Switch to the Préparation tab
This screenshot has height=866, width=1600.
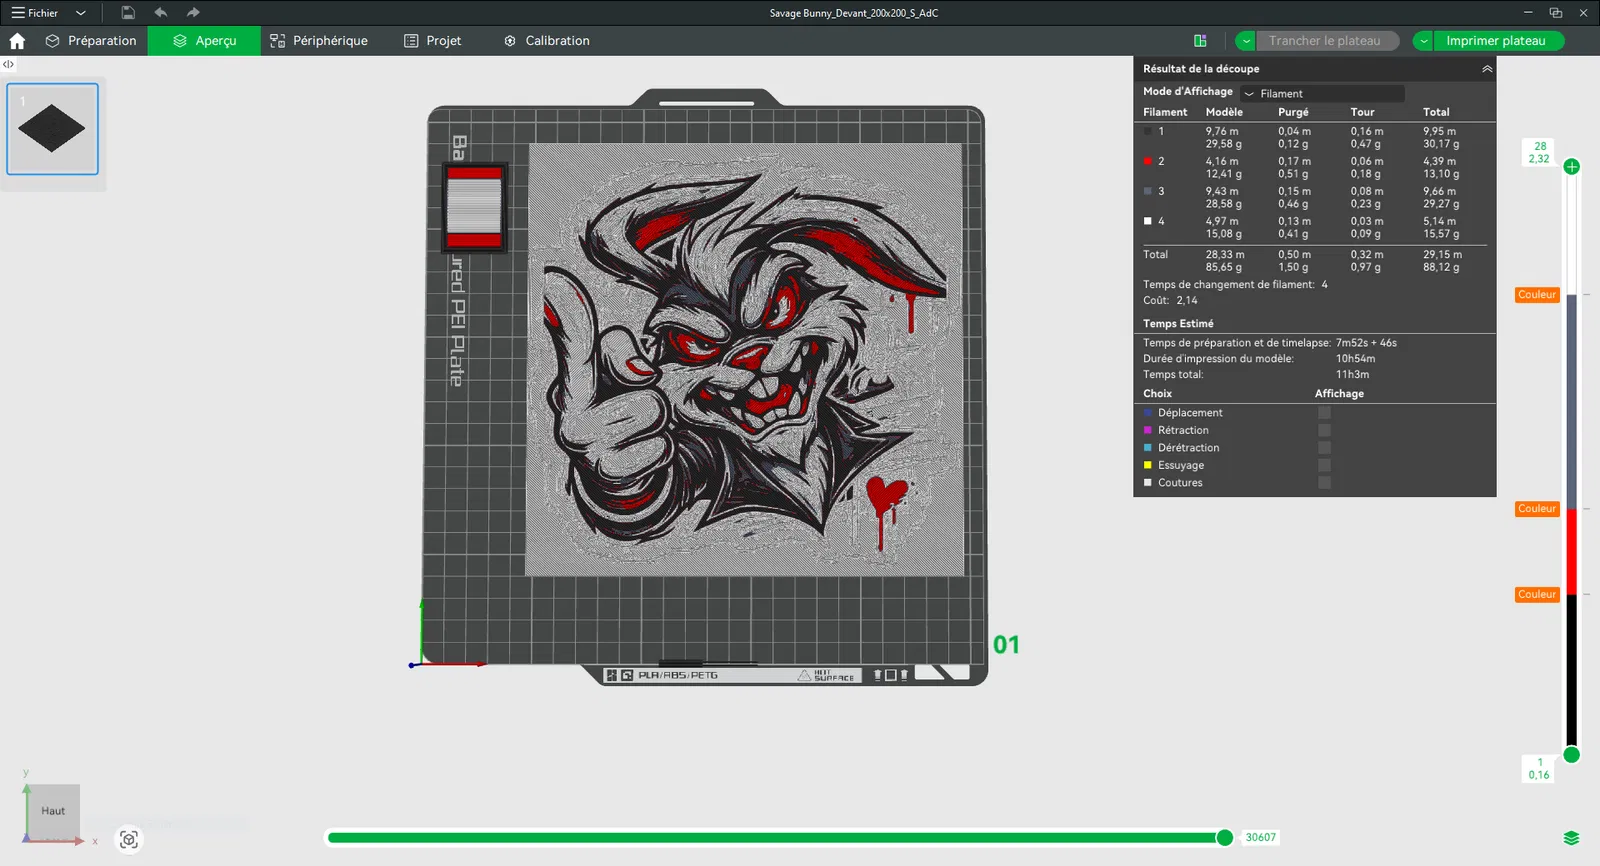click(x=91, y=41)
